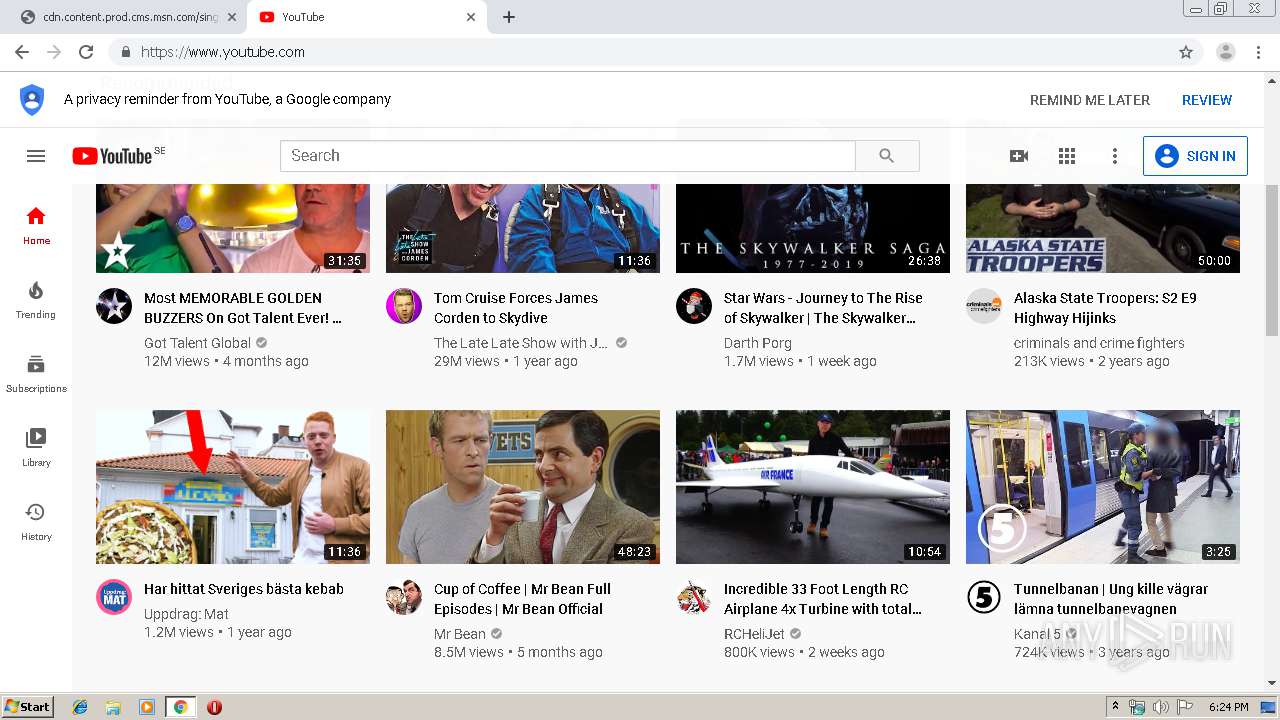This screenshot has height=720, width=1280.
Task: Open the Tunnelbanan video thumbnail
Action: [x=1103, y=487]
